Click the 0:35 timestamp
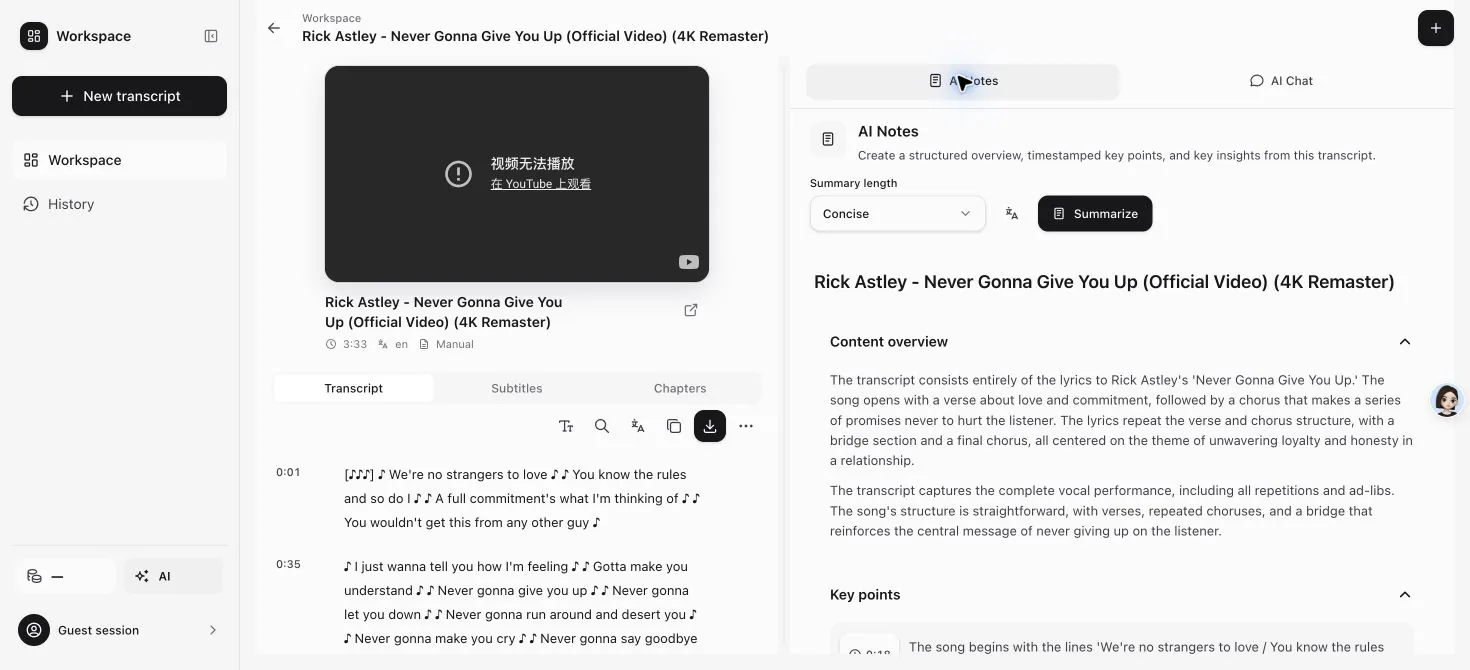 coord(288,564)
